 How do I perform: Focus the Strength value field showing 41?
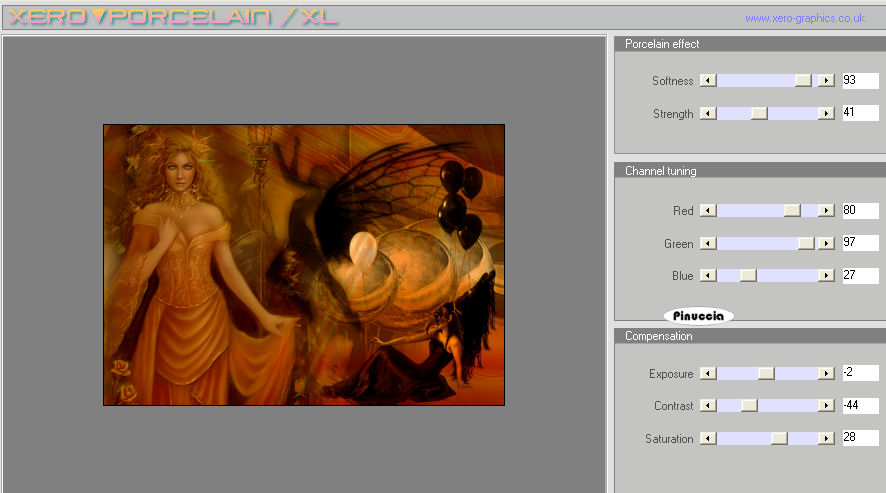(861, 113)
